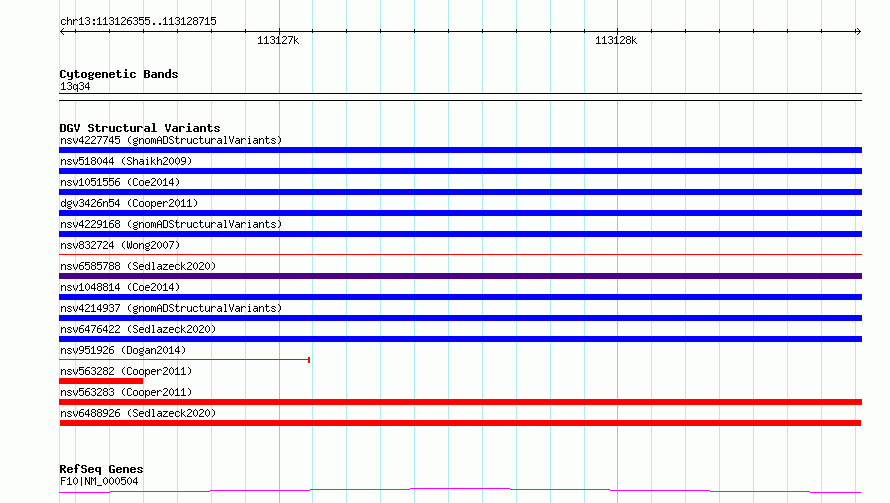
Task: Click nsv563283 (Cooper2011) label
Action: (126, 392)
